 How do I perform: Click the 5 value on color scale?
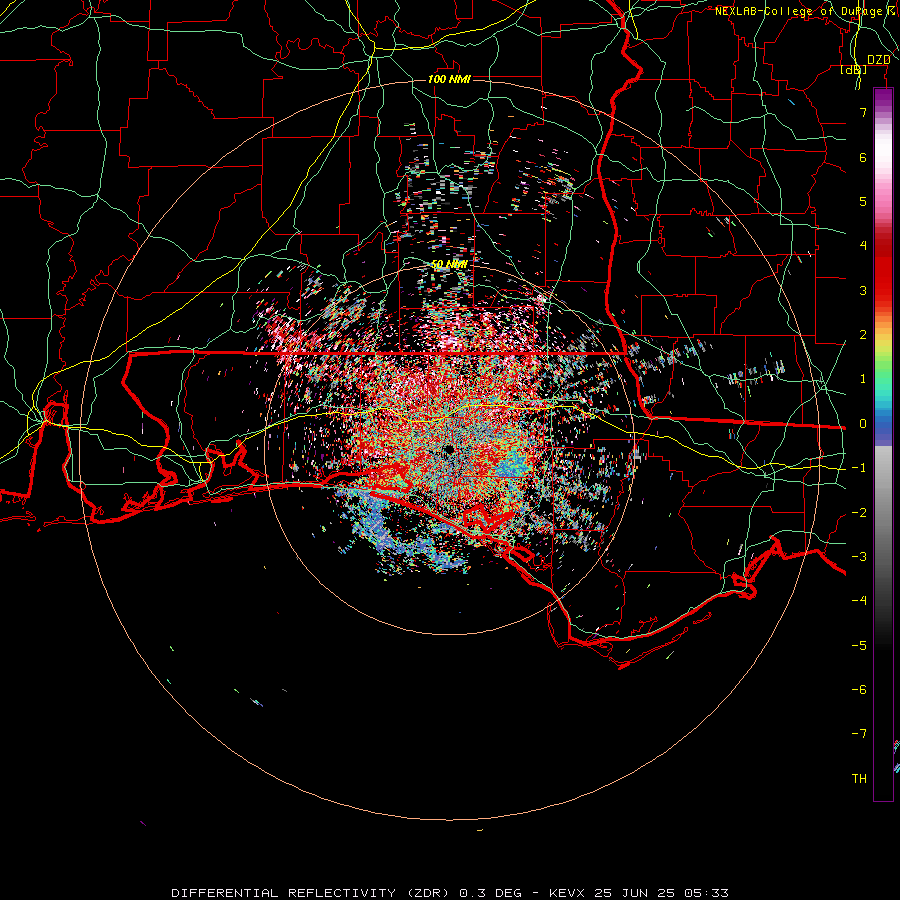pos(863,201)
